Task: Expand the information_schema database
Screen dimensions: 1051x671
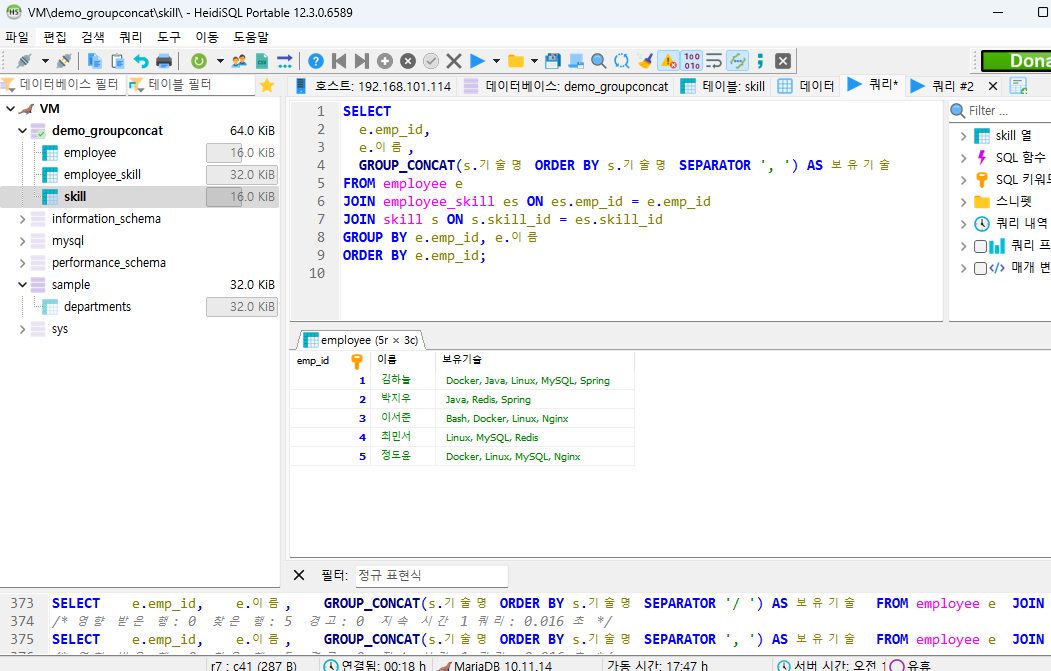Action: tap(22, 219)
